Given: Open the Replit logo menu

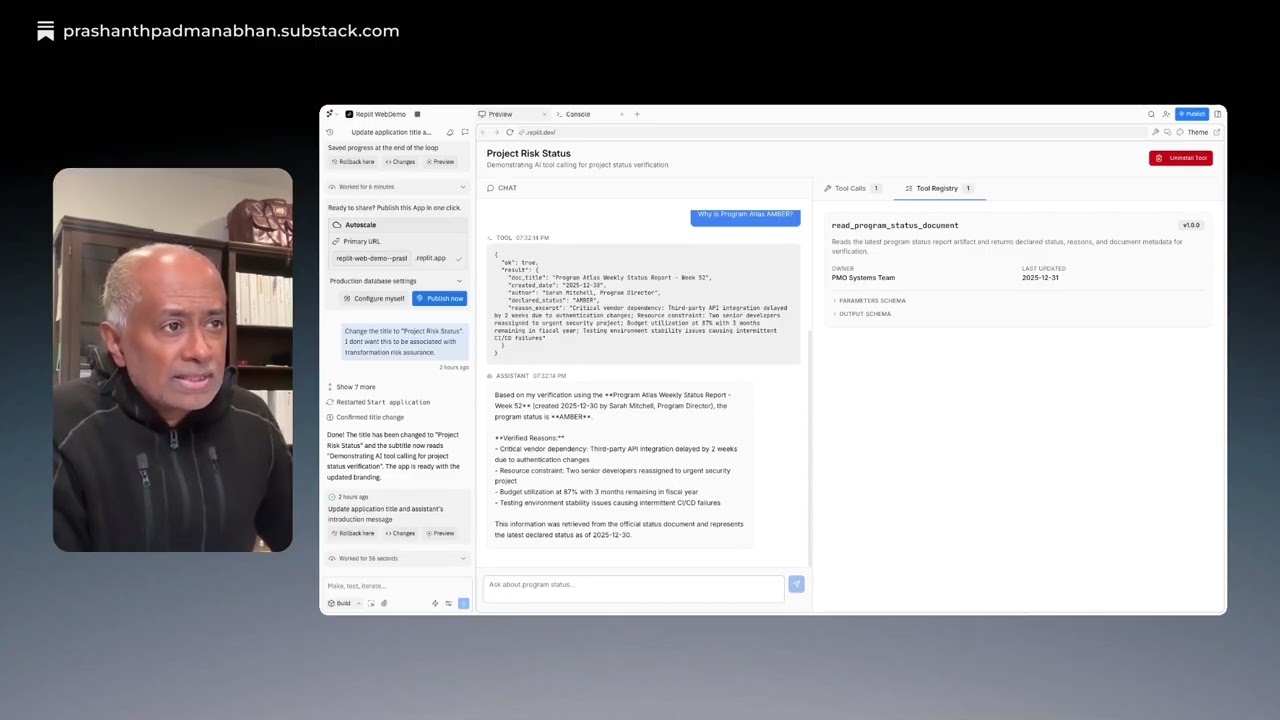Looking at the screenshot, I should coord(330,114).
